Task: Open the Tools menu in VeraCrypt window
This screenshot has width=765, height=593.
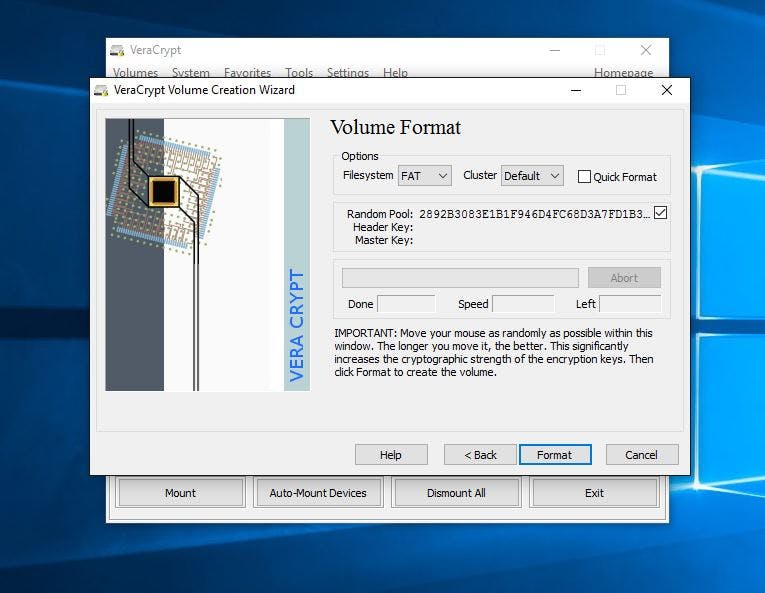Action: [299, 73]
